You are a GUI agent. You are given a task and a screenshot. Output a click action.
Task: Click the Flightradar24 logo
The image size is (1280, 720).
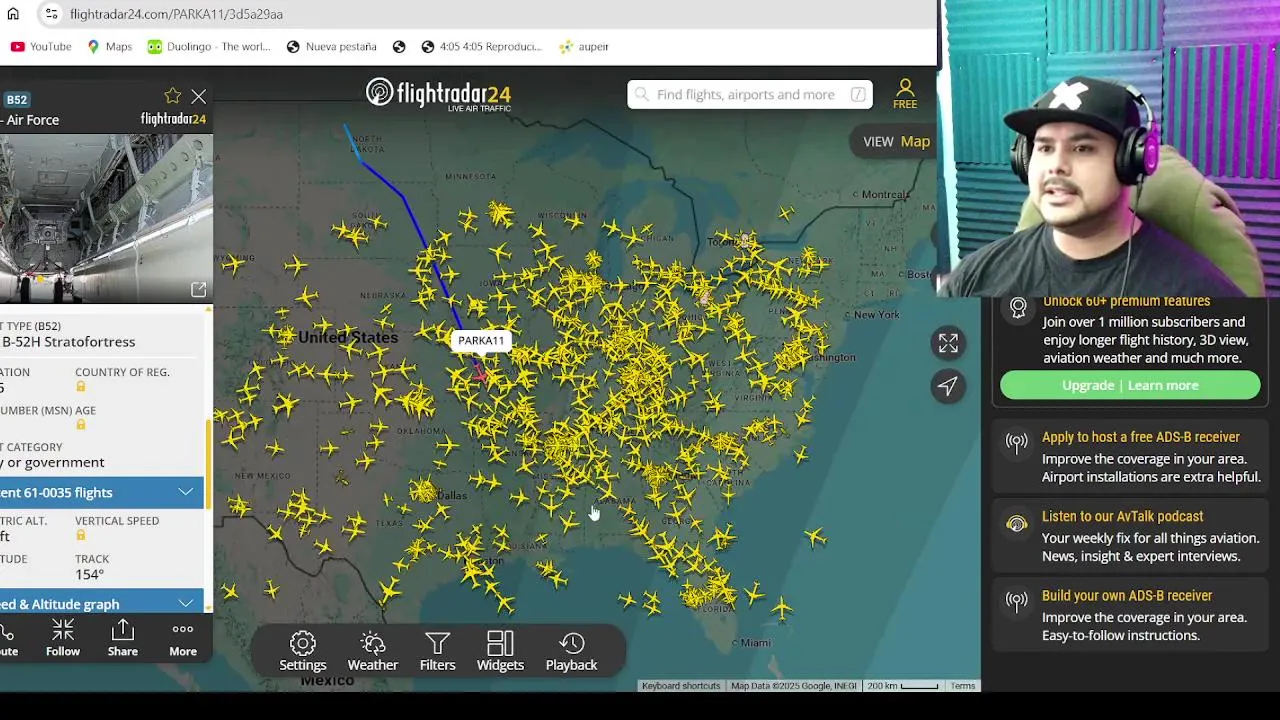[x=438, y=95]
